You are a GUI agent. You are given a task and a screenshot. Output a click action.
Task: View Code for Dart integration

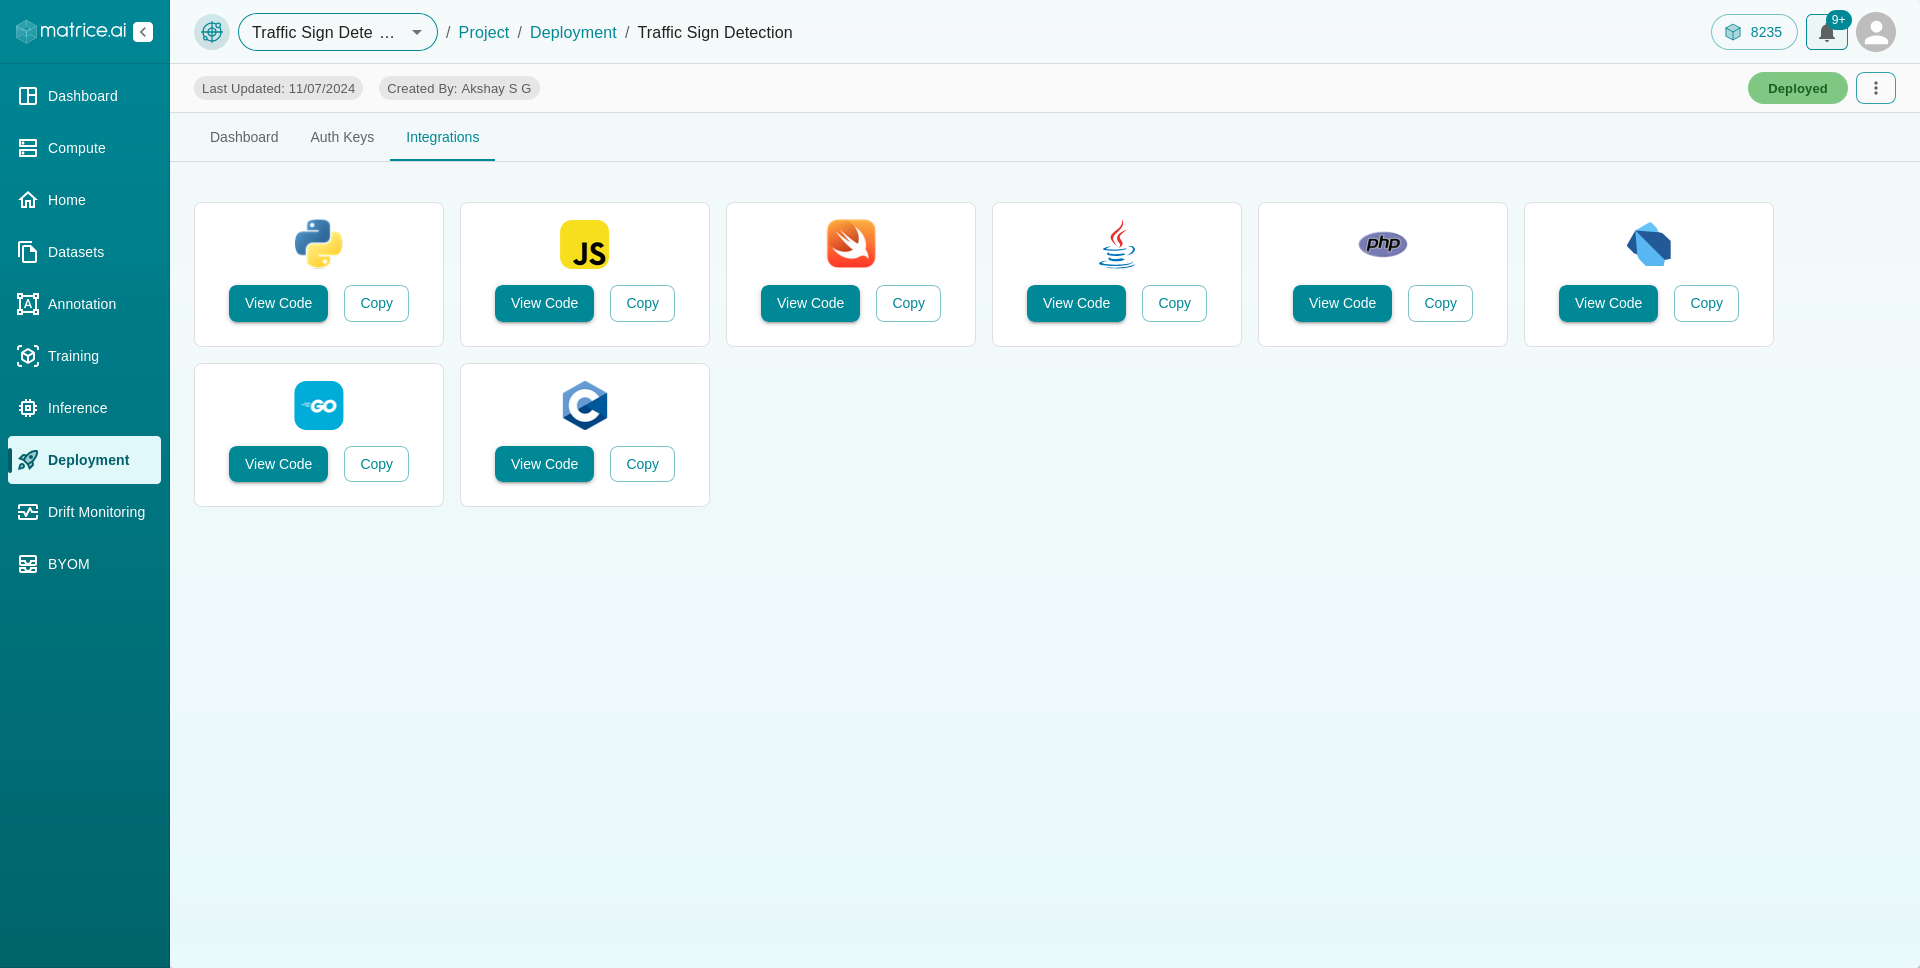[x=1608, y=303]
